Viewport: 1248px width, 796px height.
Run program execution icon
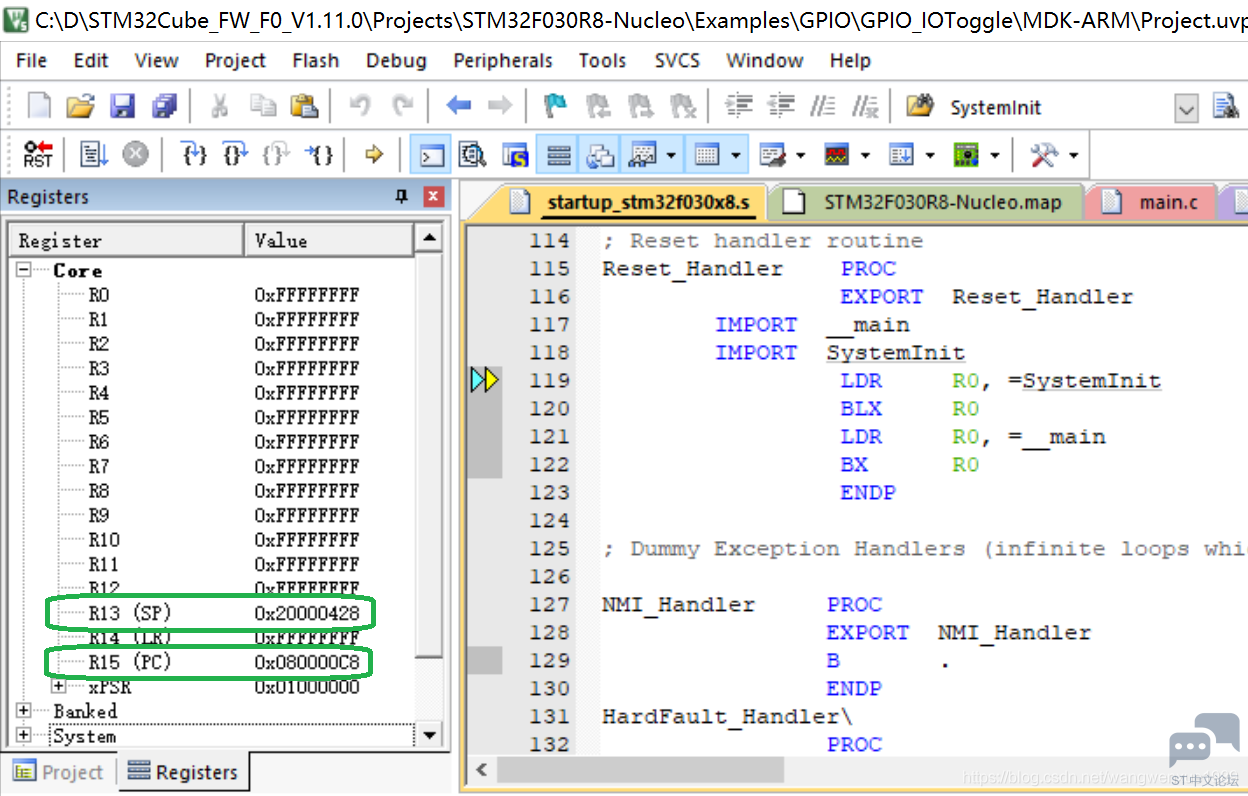pos(95,154)
